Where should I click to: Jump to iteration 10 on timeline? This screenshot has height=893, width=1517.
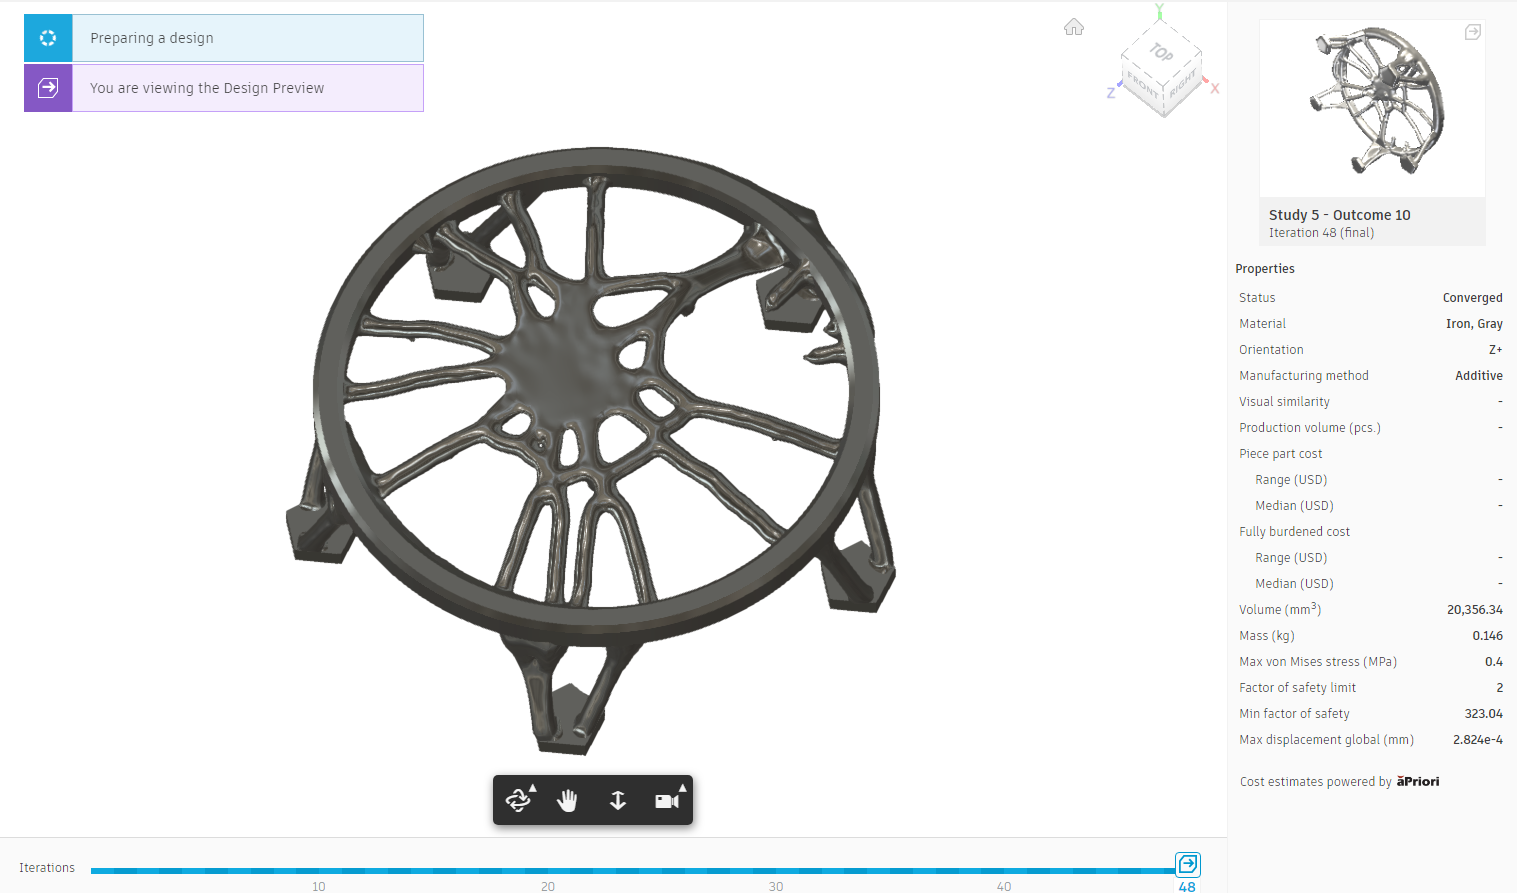[x=319, y=886]
